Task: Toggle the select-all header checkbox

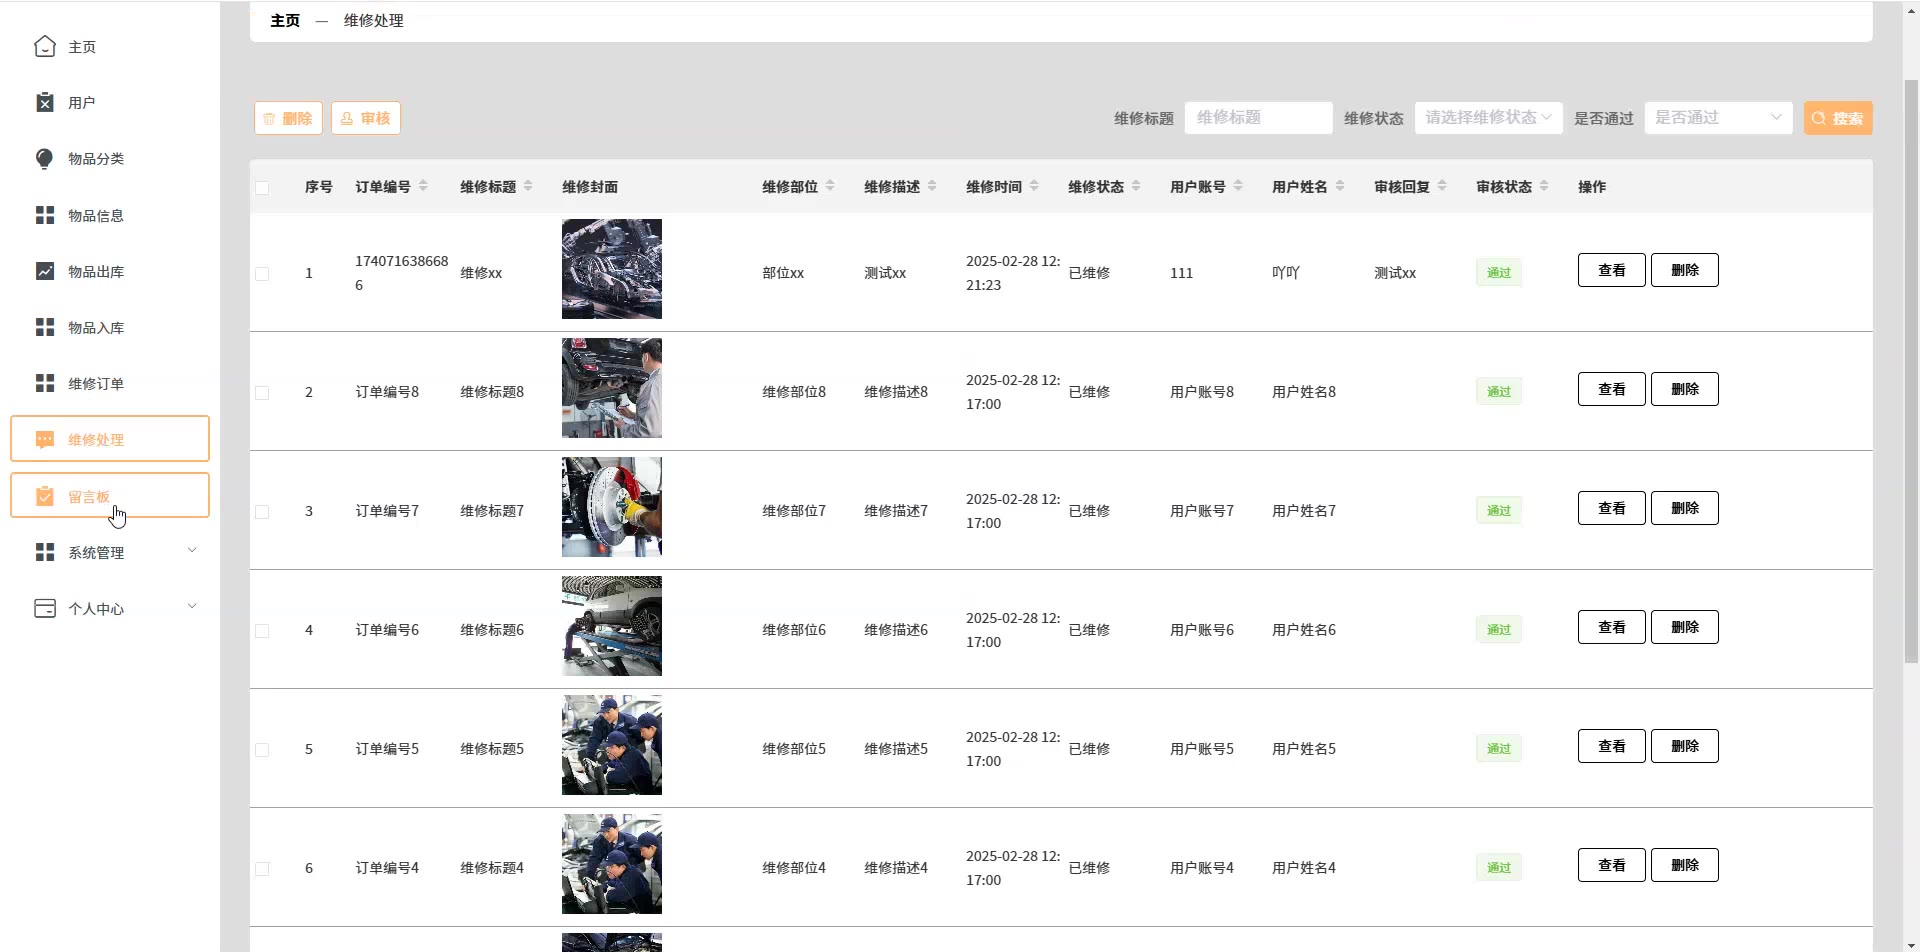Action: (x=262, y=188)
